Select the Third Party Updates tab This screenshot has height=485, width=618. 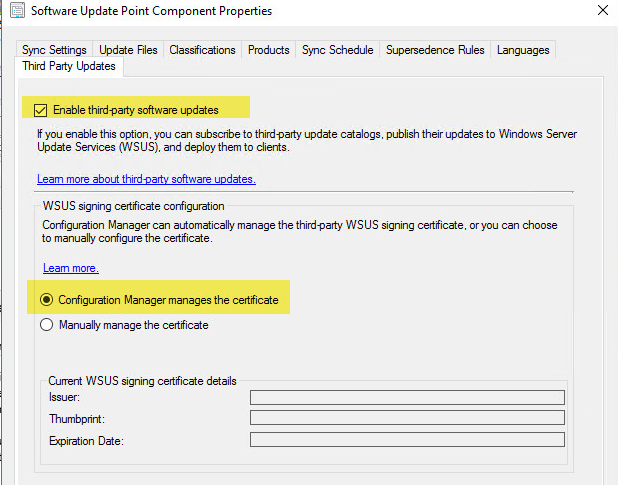point(69,66)
